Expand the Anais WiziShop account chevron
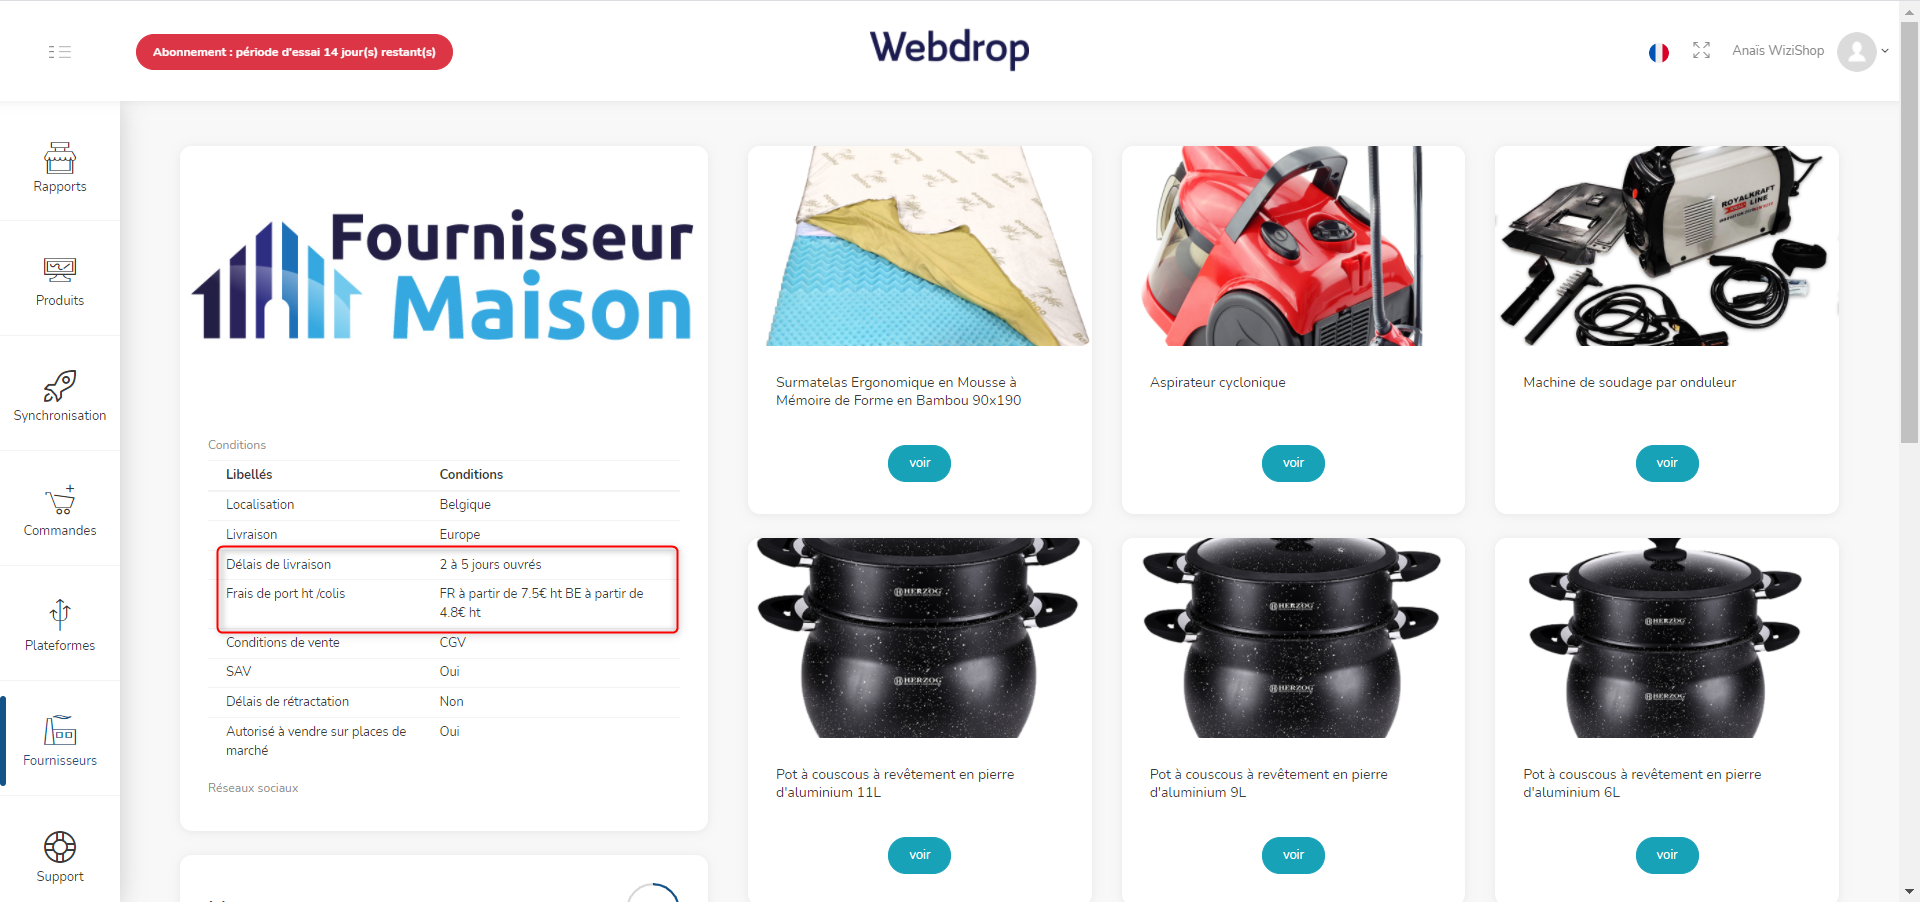 [x=1885, y=51]
